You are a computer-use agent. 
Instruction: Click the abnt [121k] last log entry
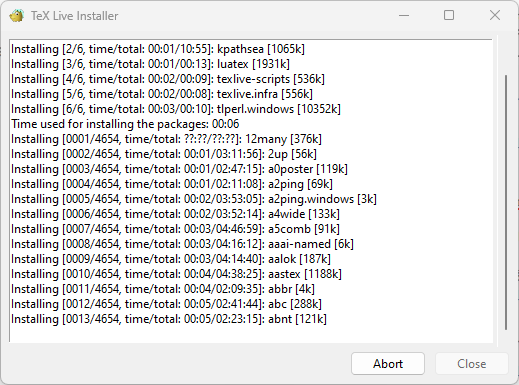(169, 319)
